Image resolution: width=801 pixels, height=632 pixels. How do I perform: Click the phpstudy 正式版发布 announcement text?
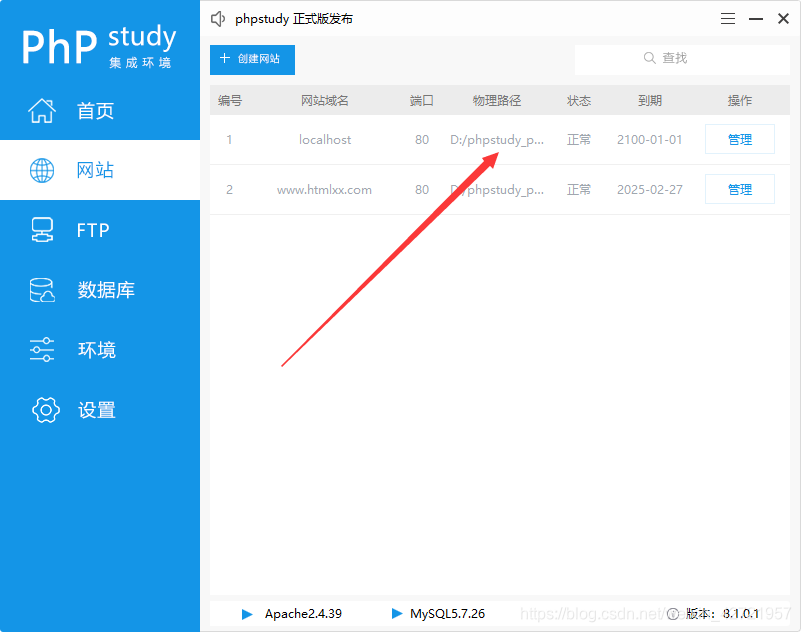294,19
